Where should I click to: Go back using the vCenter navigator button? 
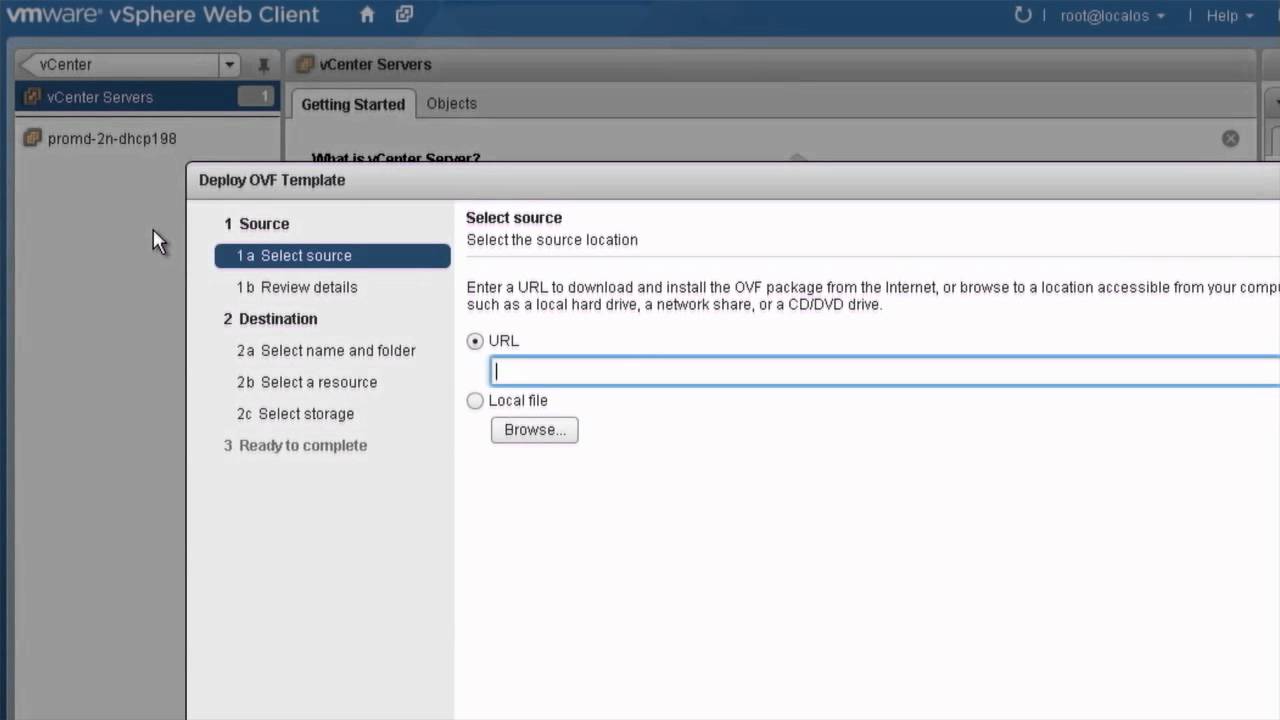pos(119,64)
